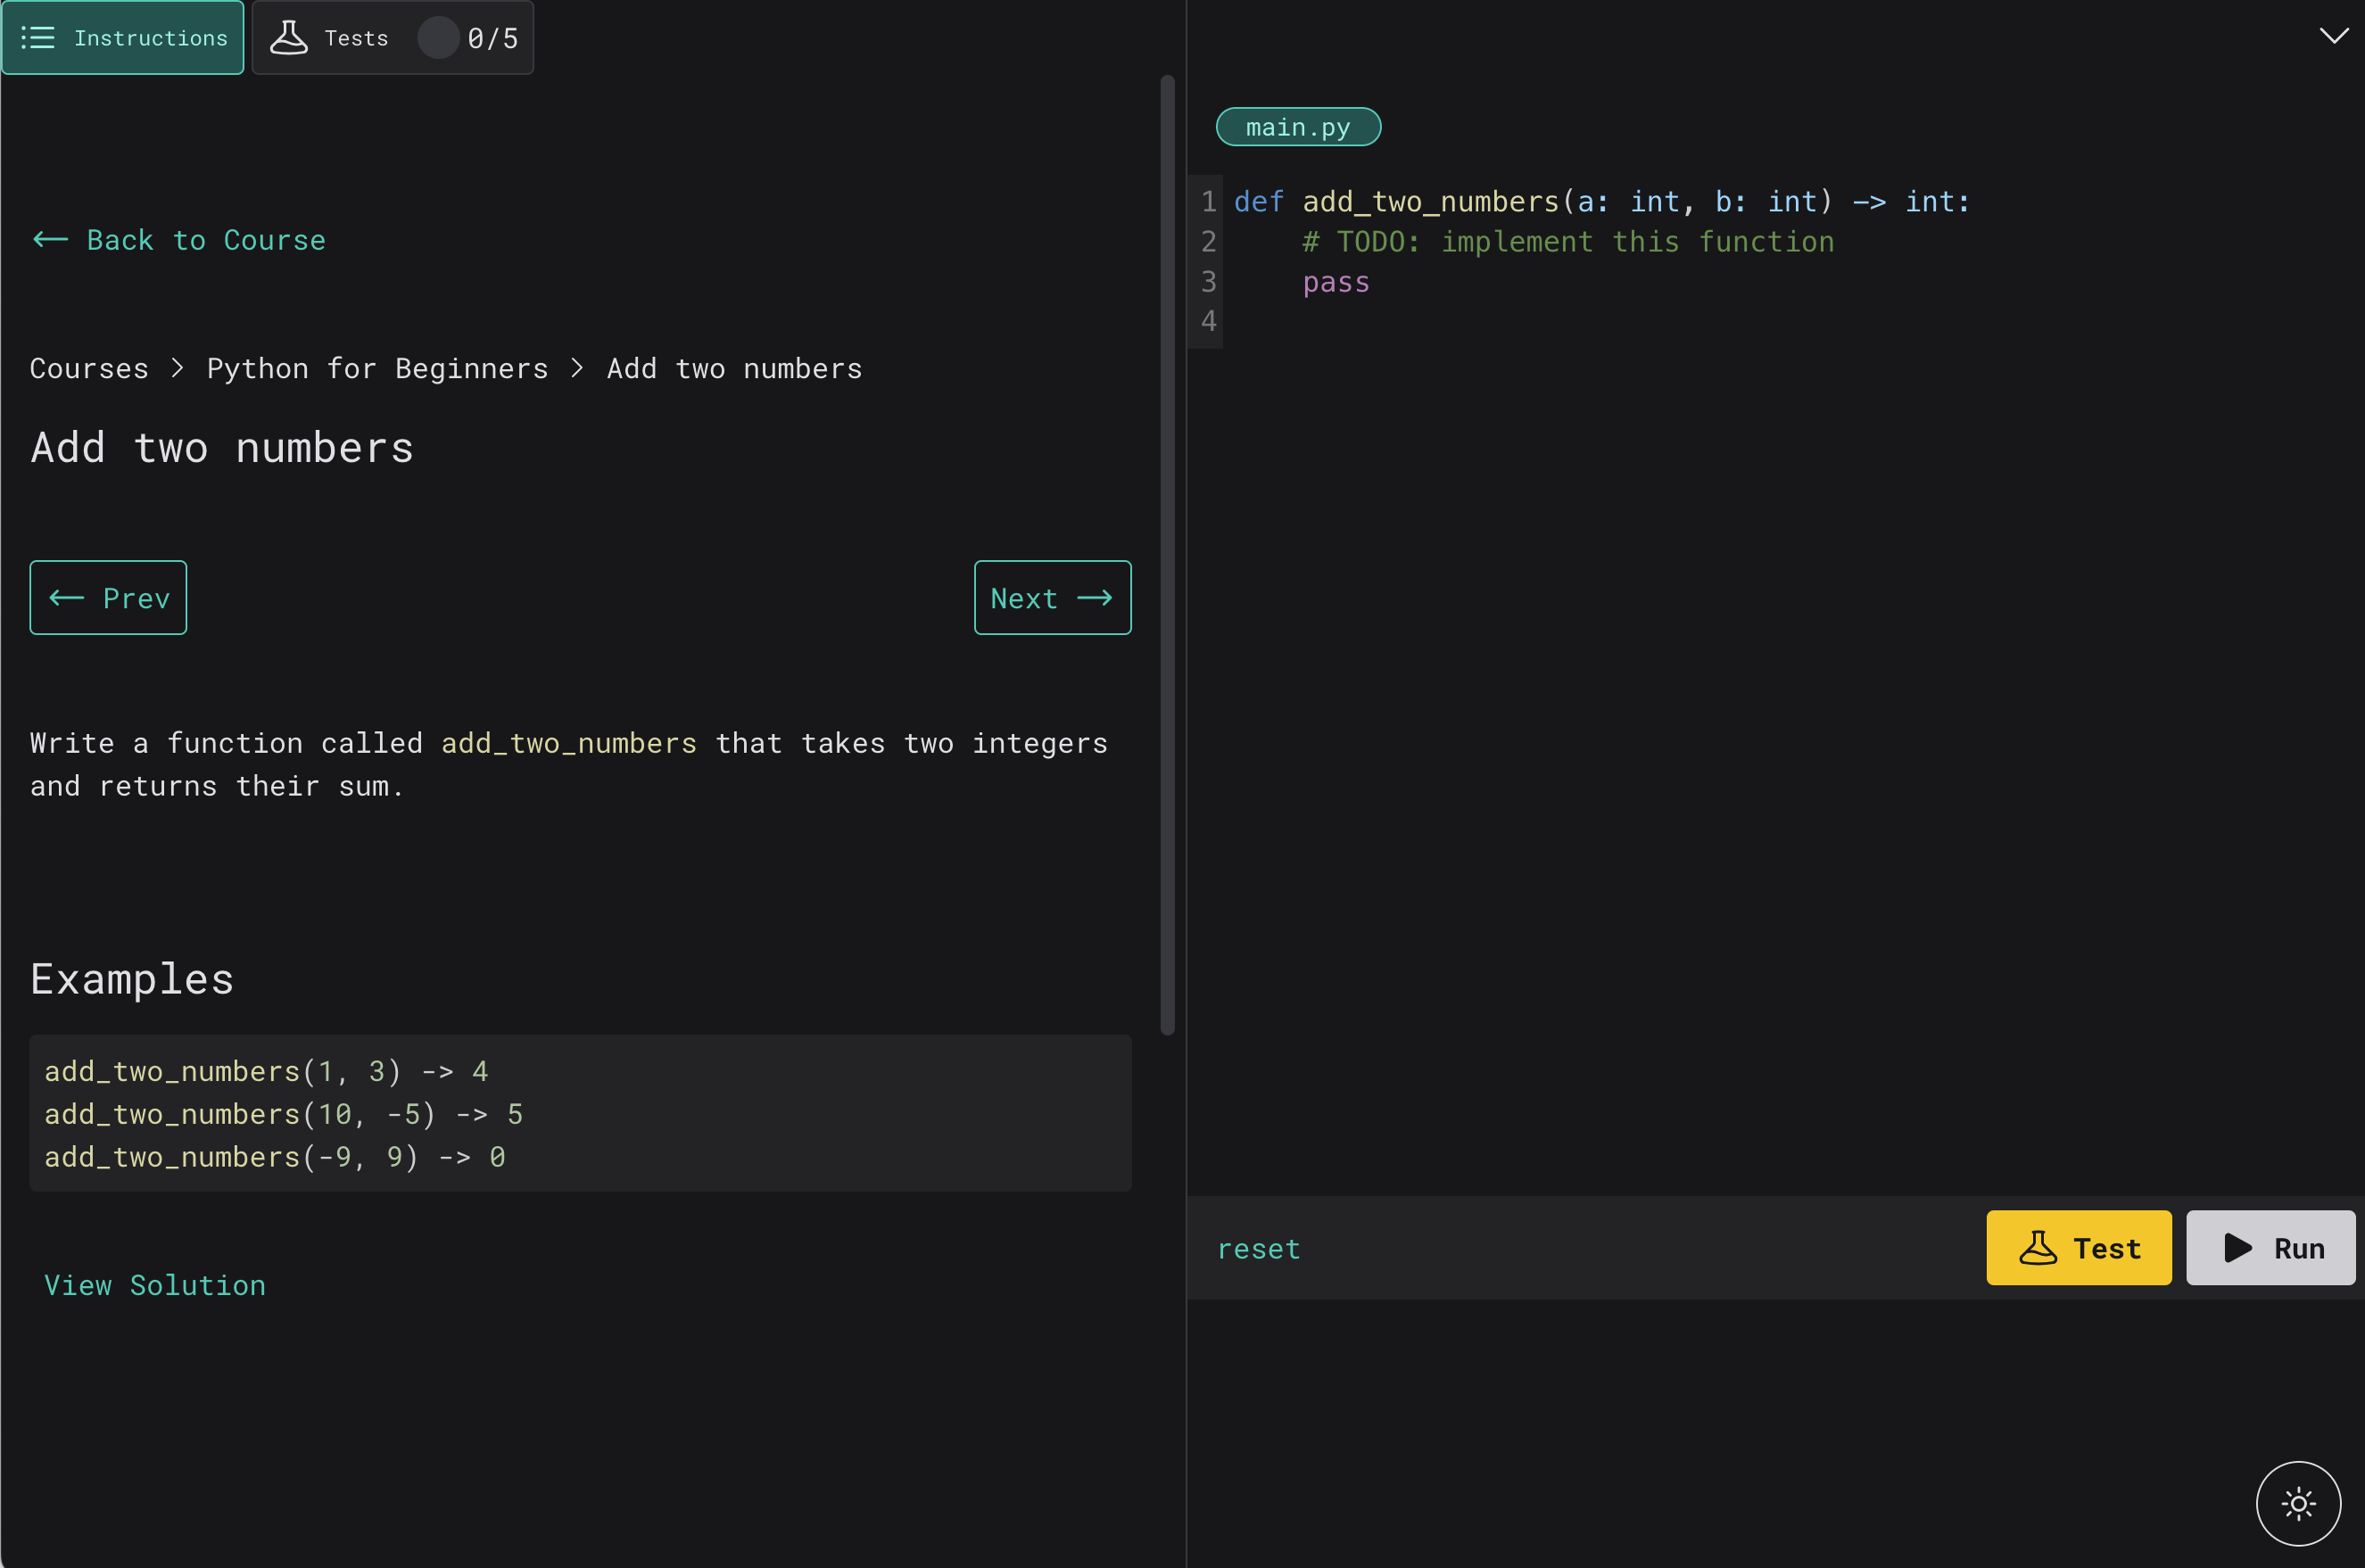The height and width of the screenshot is (1568, 2365).
Task: Click the Courses breadcrumb link
Action: 89,368
